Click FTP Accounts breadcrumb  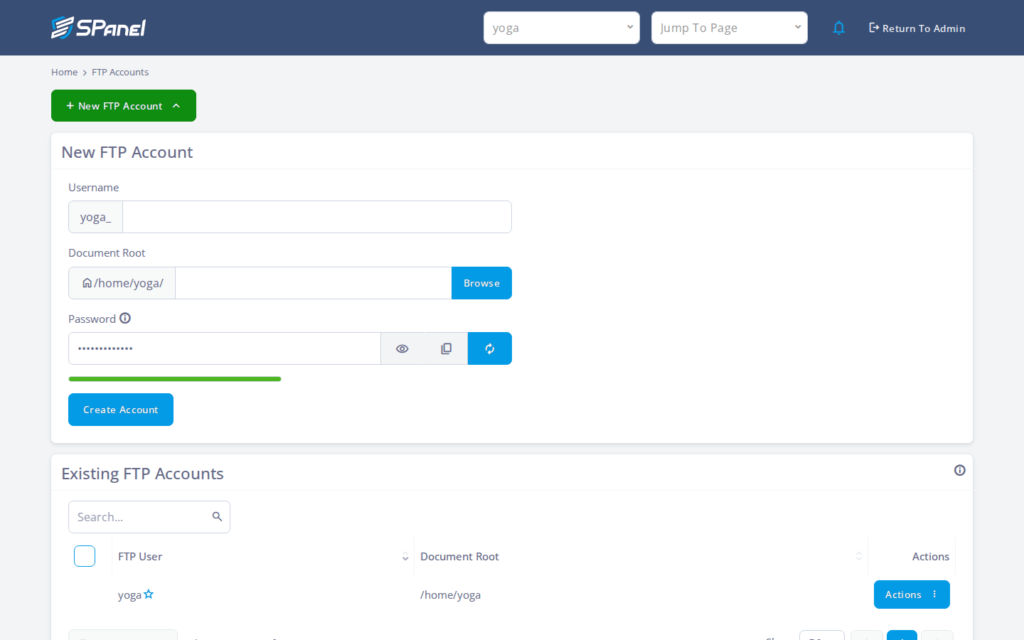(120, 72)
